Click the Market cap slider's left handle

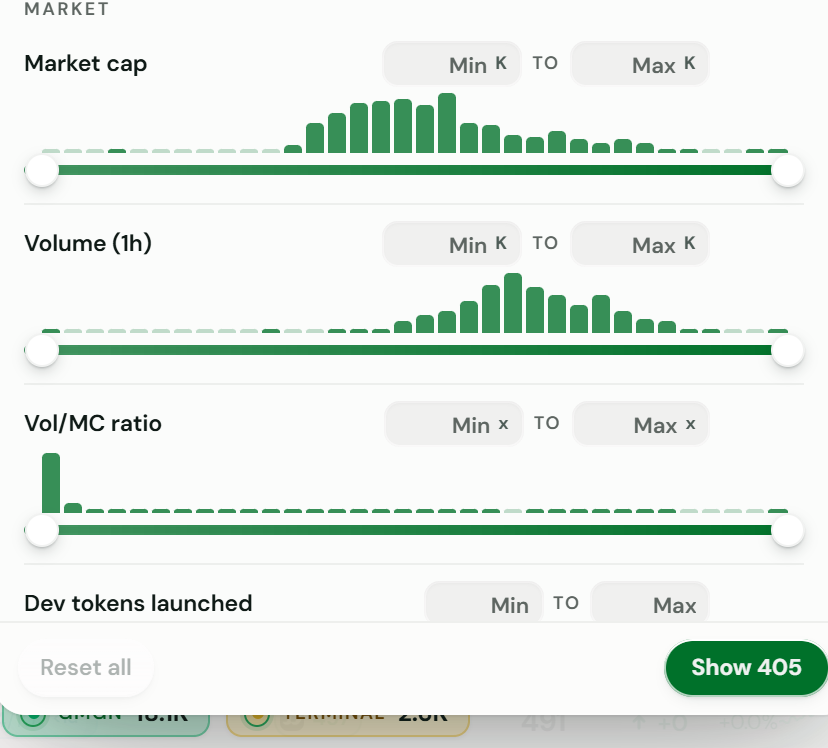coord(42,171)
